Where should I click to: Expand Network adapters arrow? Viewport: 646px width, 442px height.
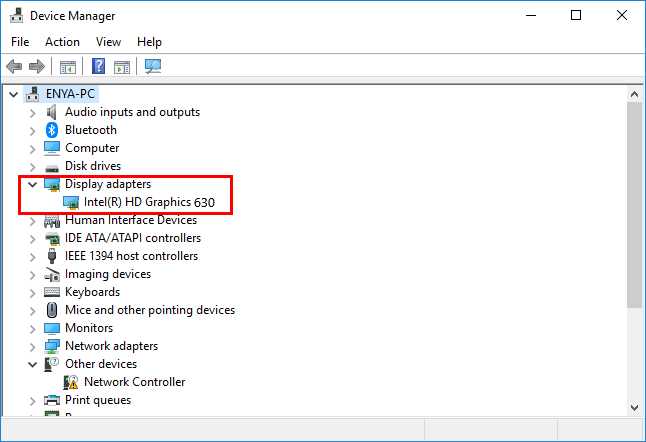click(x=33, y=347)
